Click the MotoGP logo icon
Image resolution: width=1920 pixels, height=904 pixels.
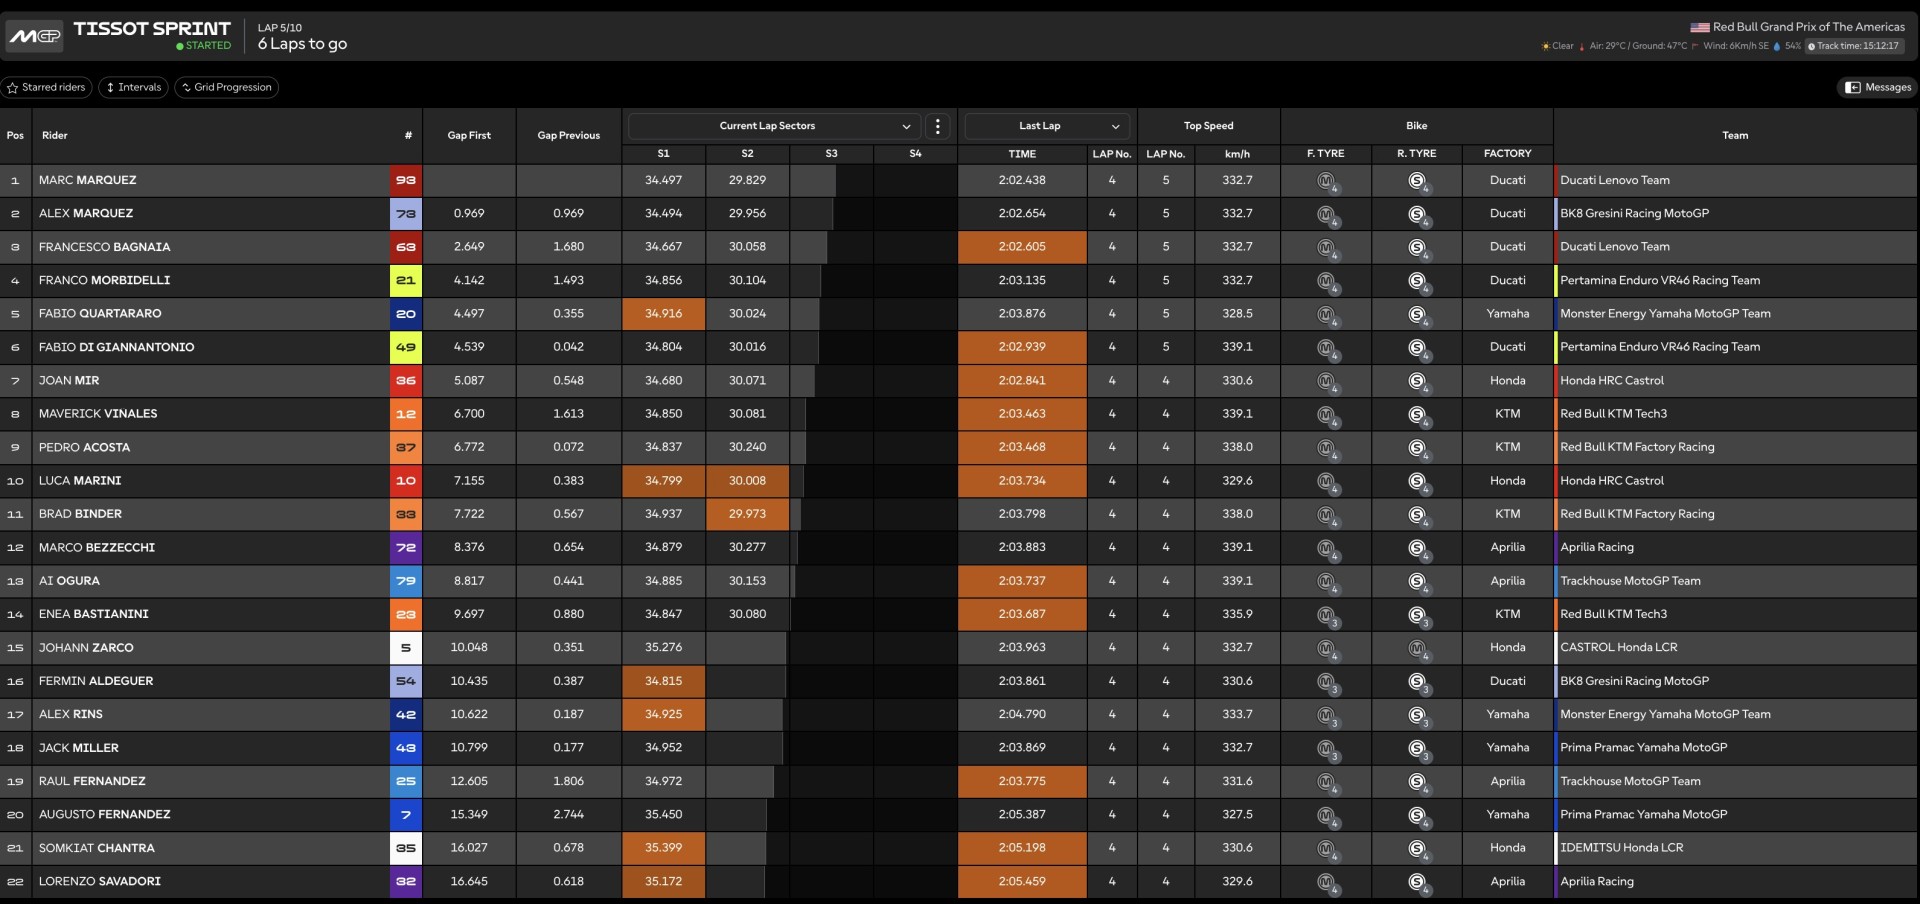tap(35, 37)
